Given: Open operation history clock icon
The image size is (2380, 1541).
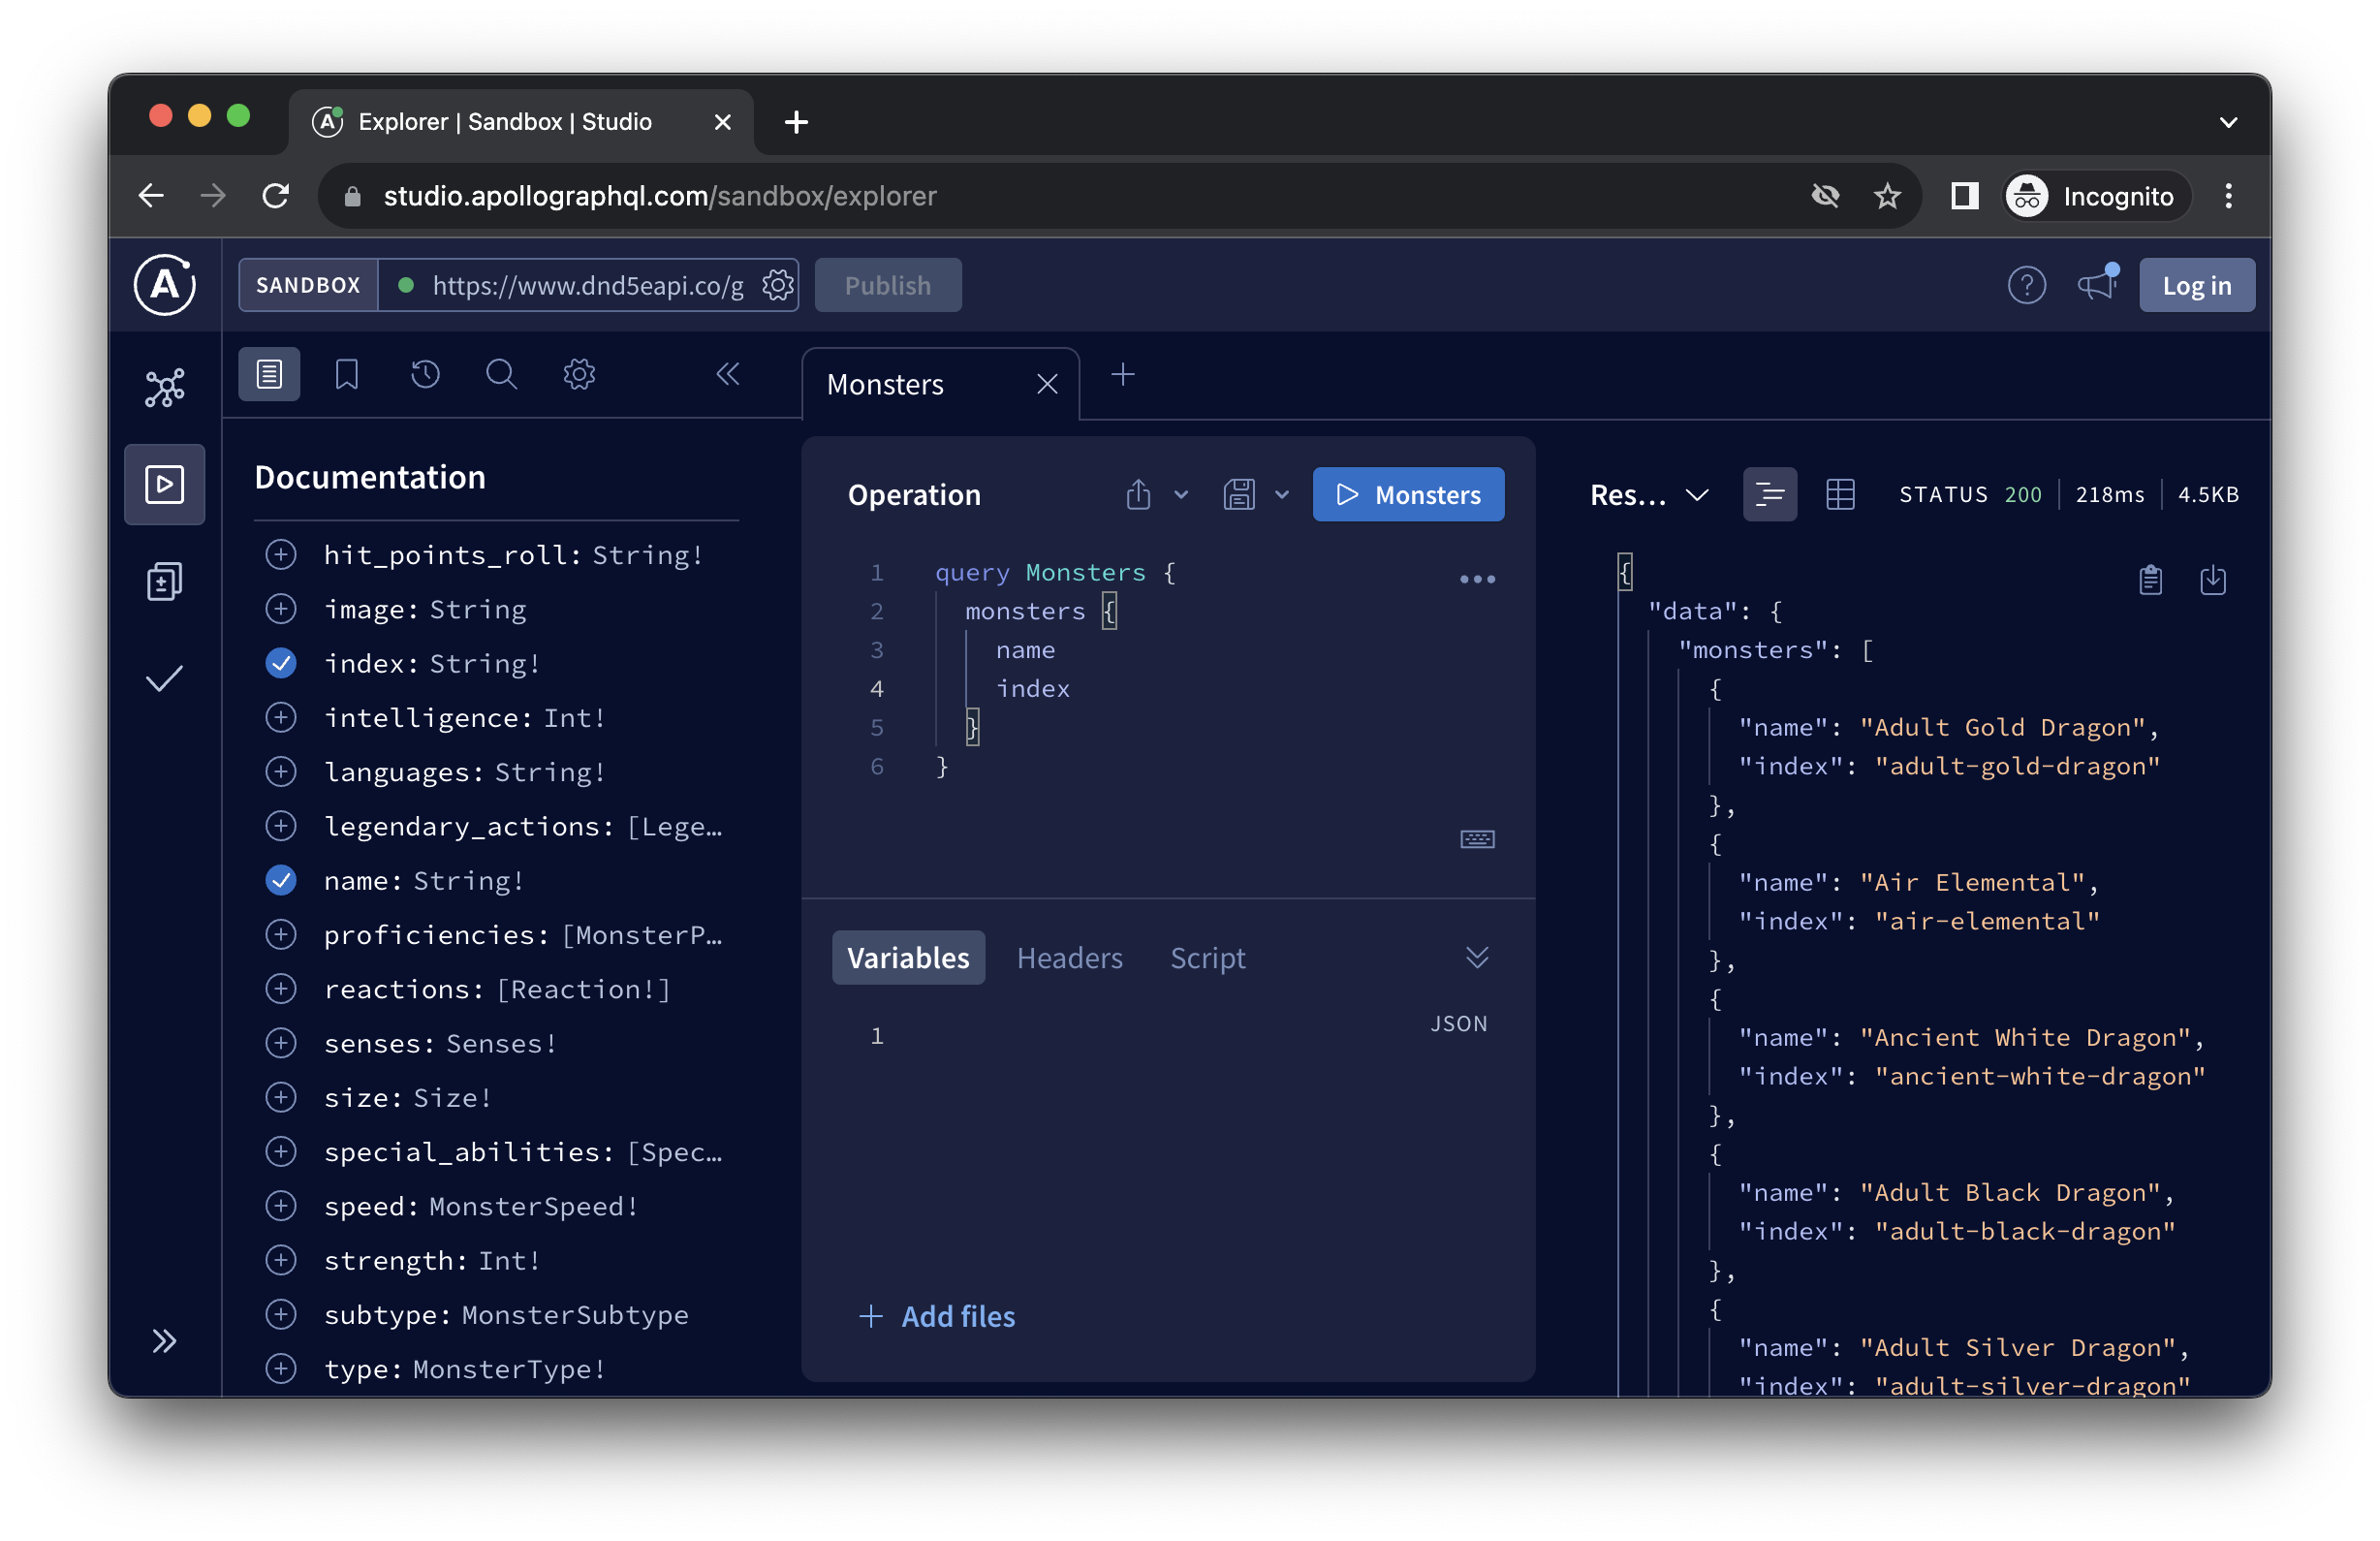Looking at the screenshot, I should click(x=425, y=375).
